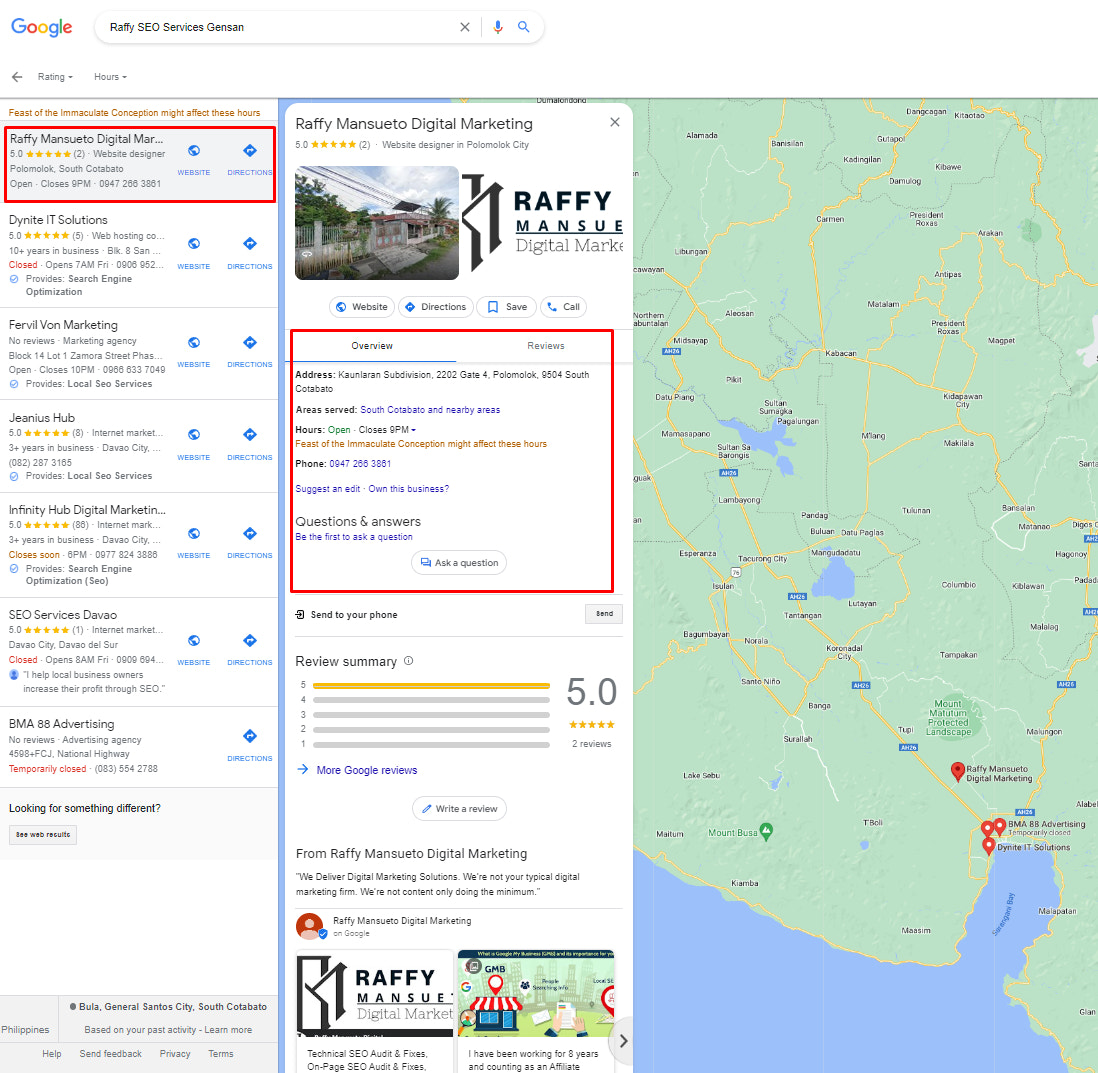The height and width of the screenshot is (1073, 1098).
Task: Open the Help footer link
Action: pyautogui.click(x=52, y=1053)
